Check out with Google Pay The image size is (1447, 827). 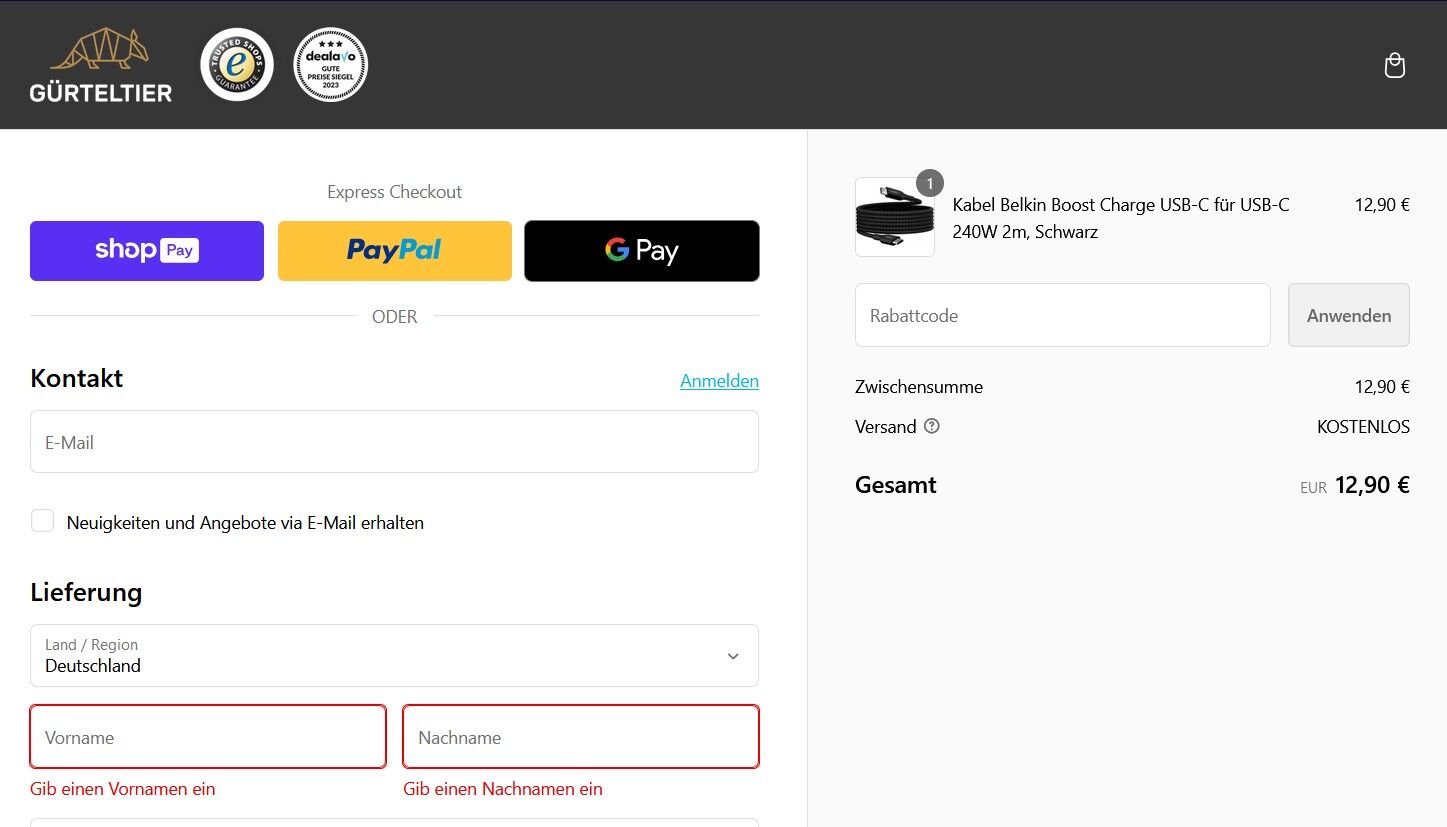[642, 251]
